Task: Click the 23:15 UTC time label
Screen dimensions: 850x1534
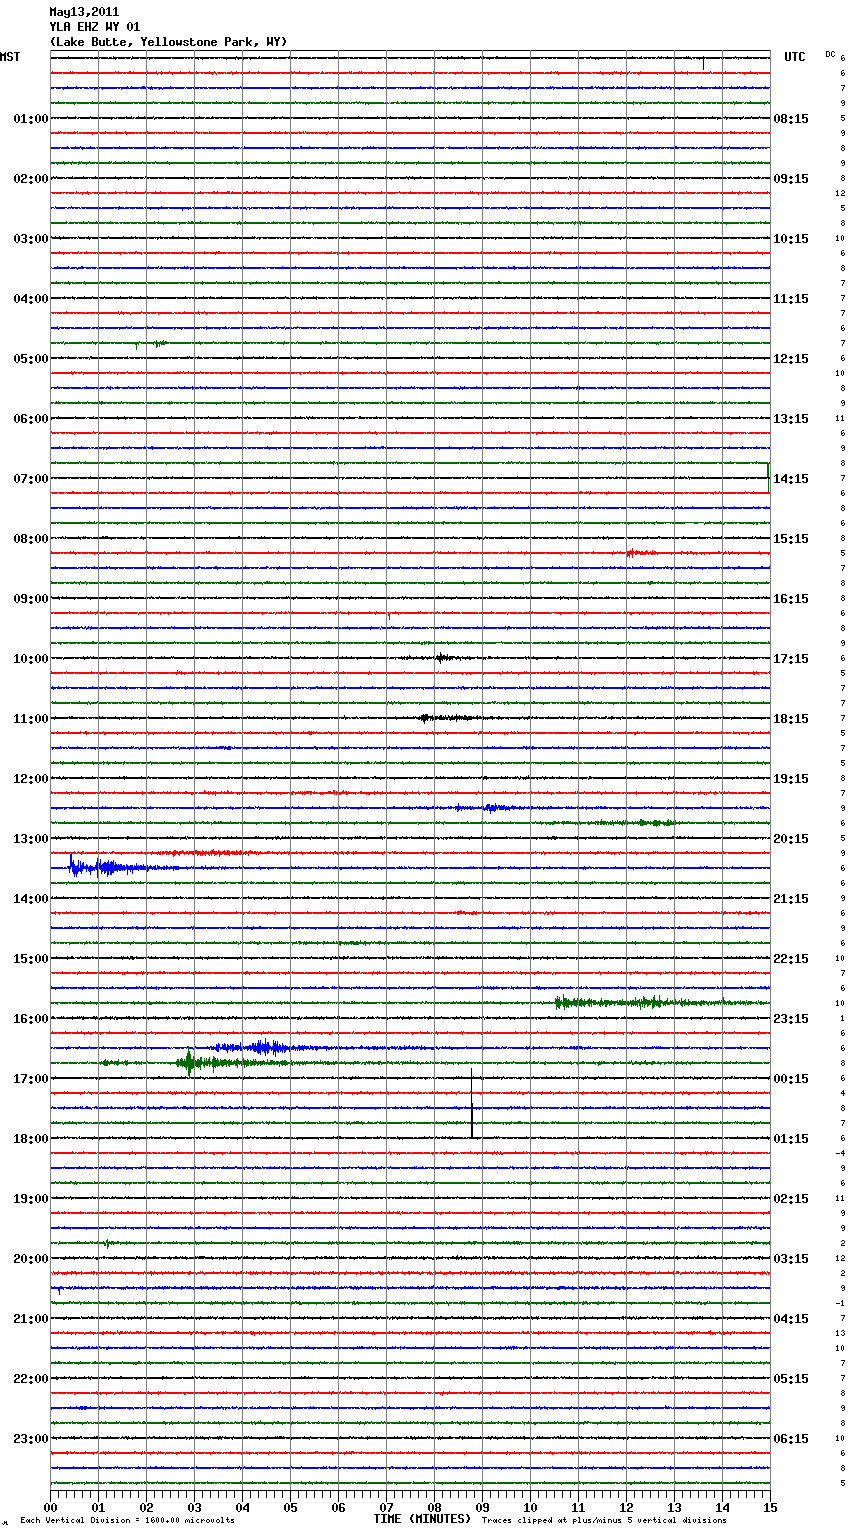Action: point(791,1019)
